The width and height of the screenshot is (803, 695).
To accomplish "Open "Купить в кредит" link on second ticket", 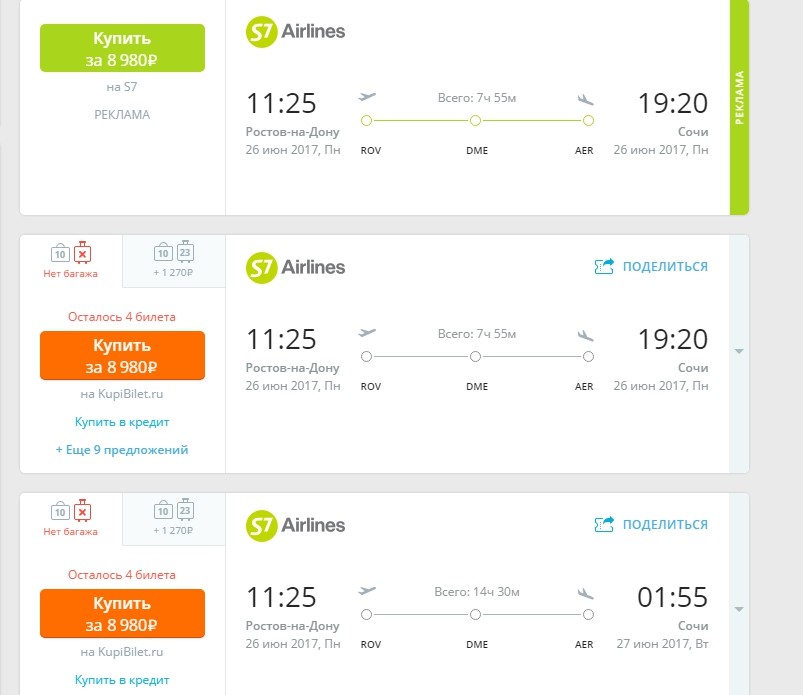I will click(x=122, y=422).
